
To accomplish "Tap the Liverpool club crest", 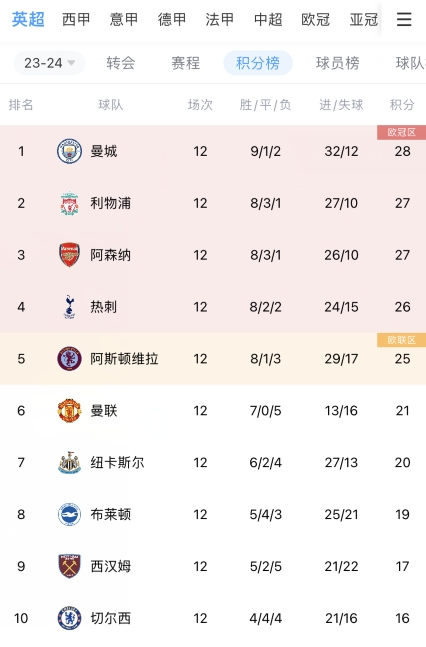I will coord(69,203).
